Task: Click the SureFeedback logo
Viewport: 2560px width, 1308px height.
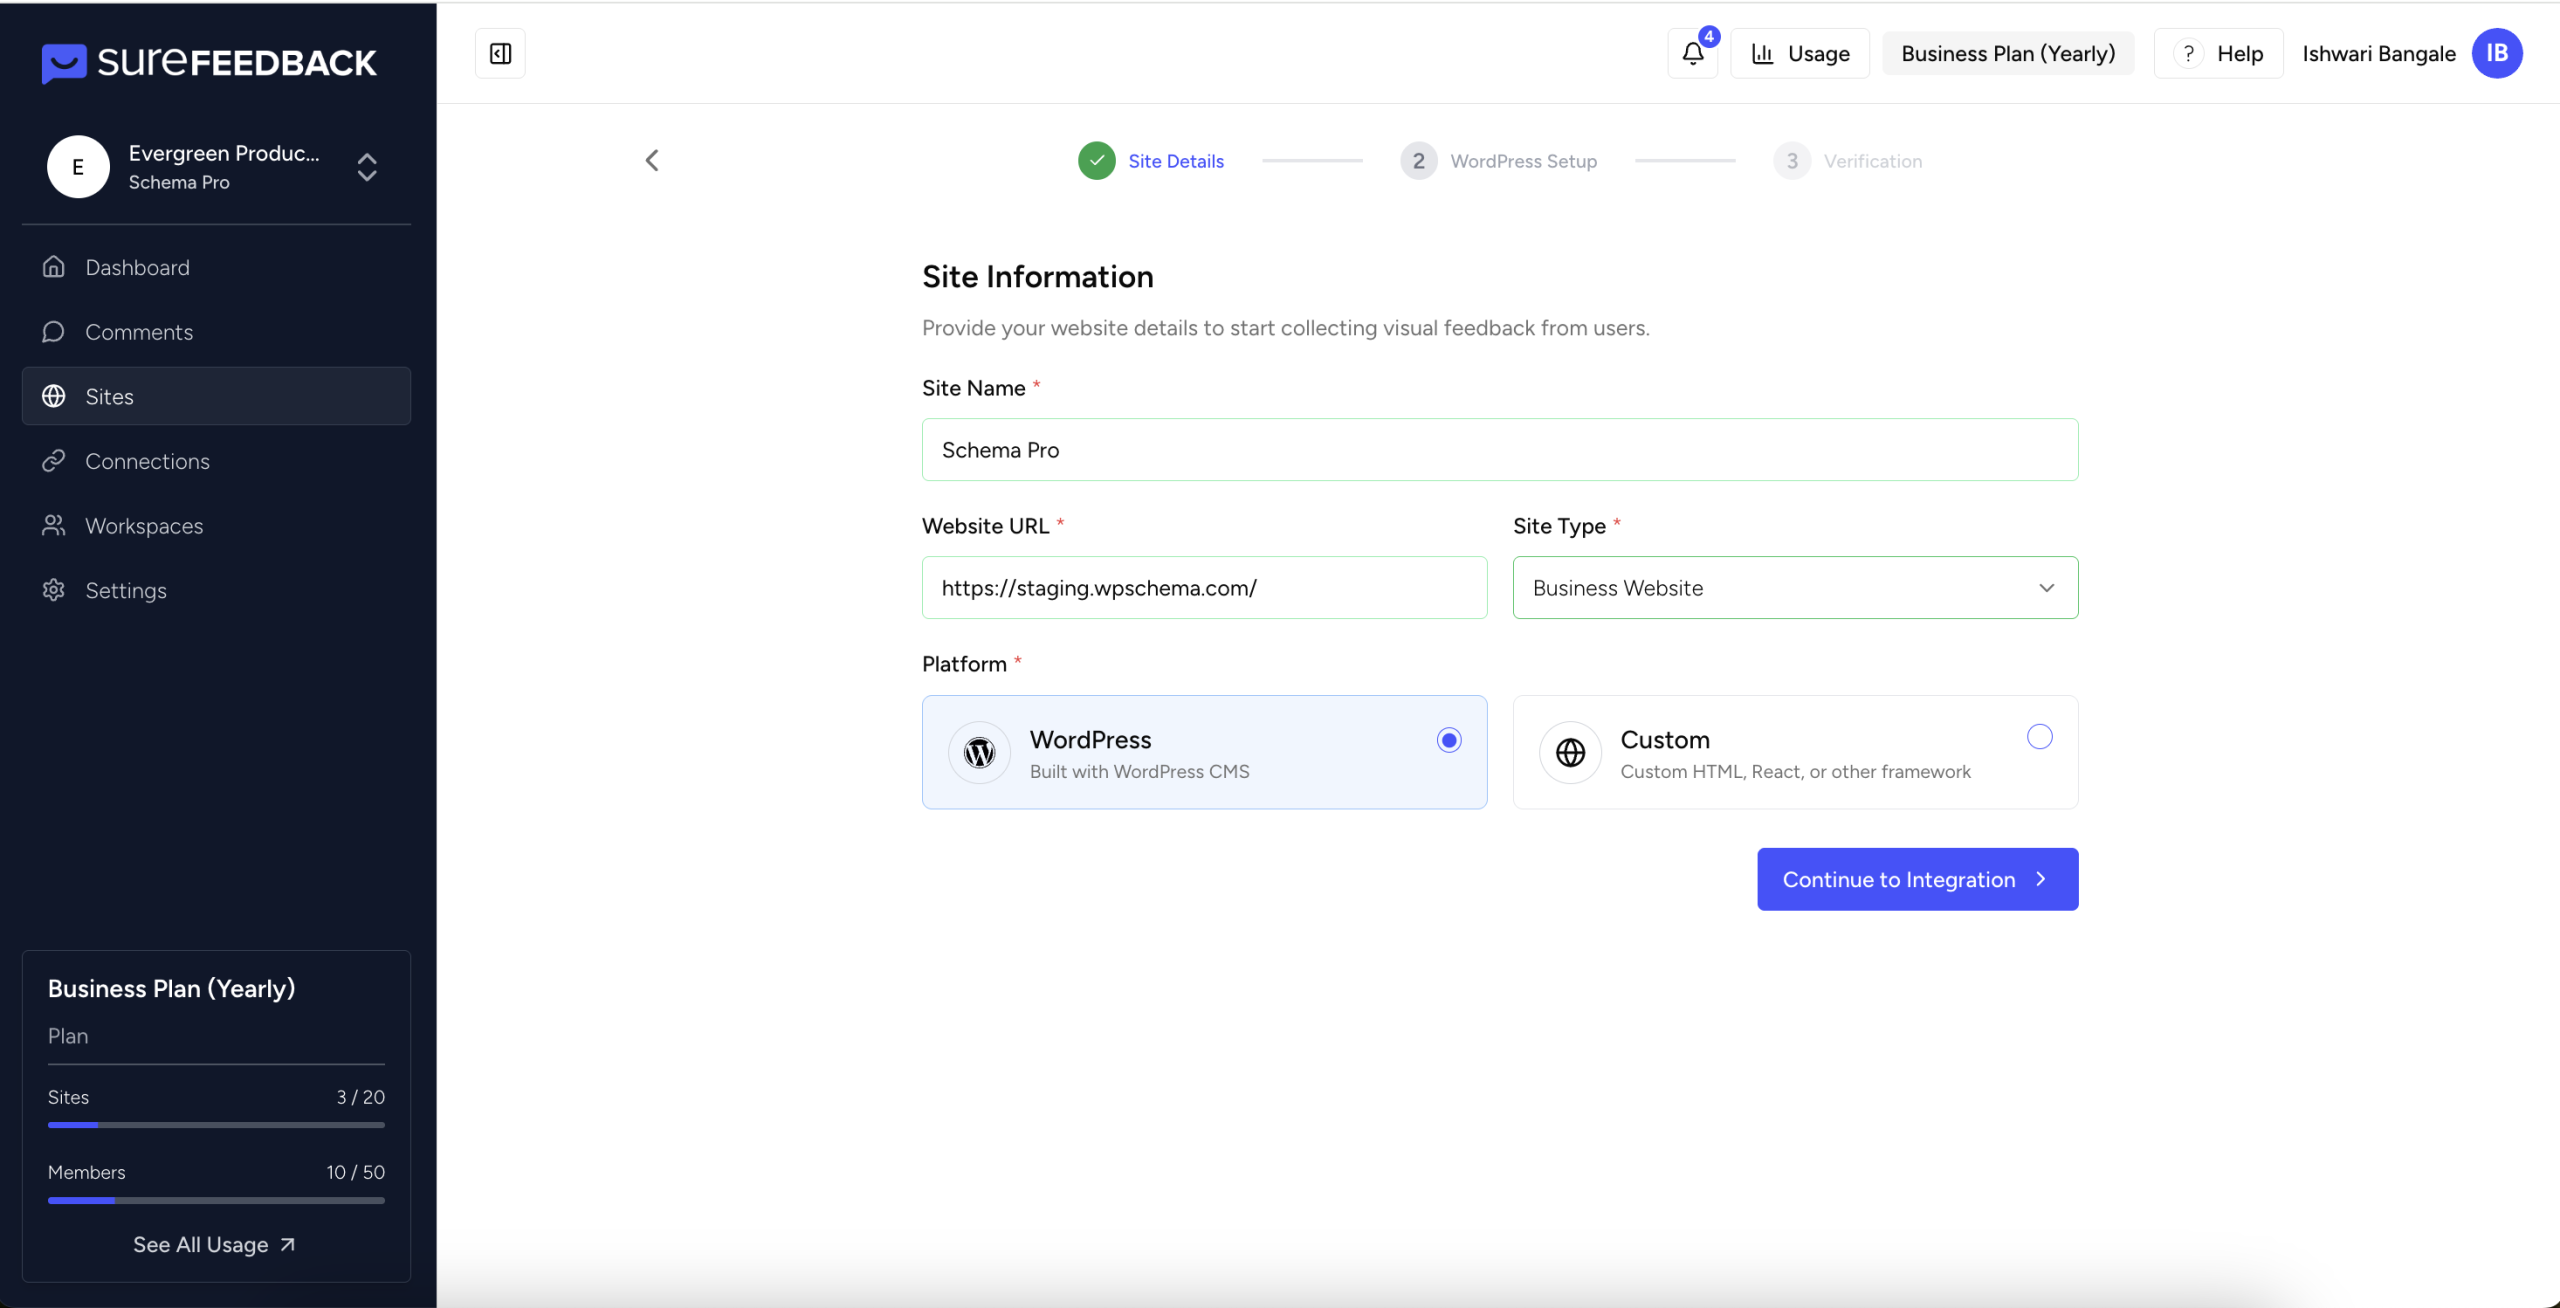Action: tap(209, 62)
